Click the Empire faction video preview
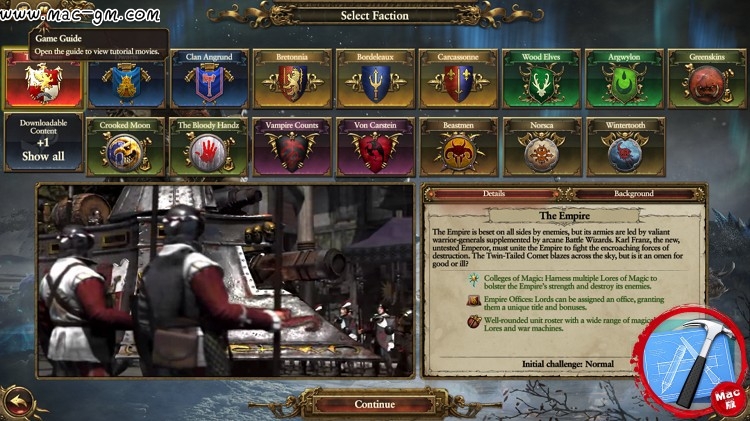The image size is (750, 421). point(225,281)
